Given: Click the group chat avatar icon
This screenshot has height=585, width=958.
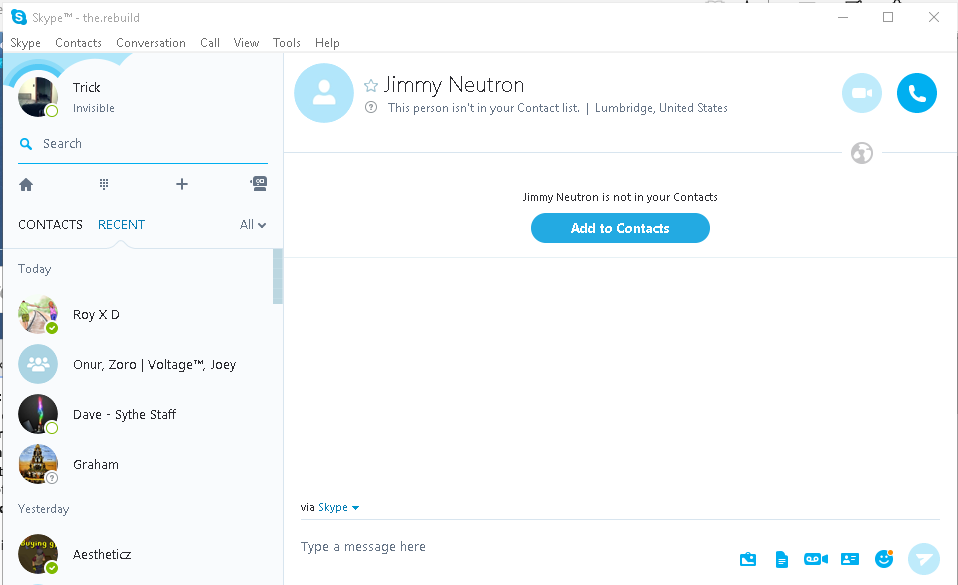Looking at the screenshot, I should pos(38,364).
